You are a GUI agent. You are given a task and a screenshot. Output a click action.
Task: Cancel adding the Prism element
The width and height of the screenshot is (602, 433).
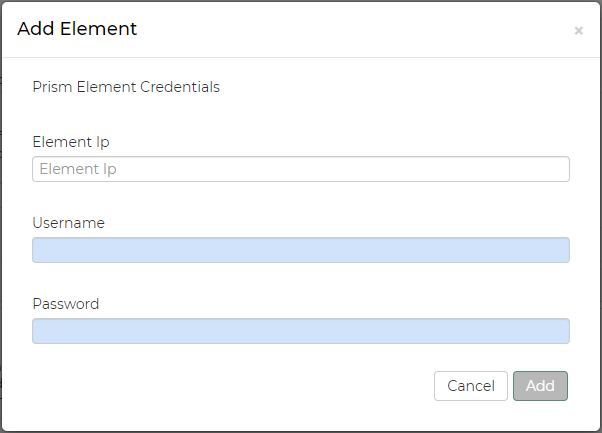pos(470,386)
